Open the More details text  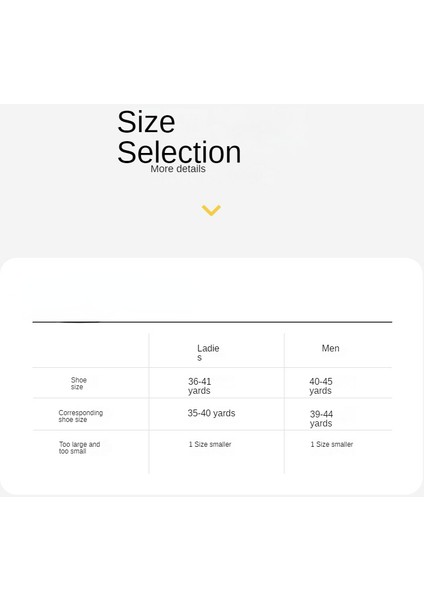(x=178, y=169)
